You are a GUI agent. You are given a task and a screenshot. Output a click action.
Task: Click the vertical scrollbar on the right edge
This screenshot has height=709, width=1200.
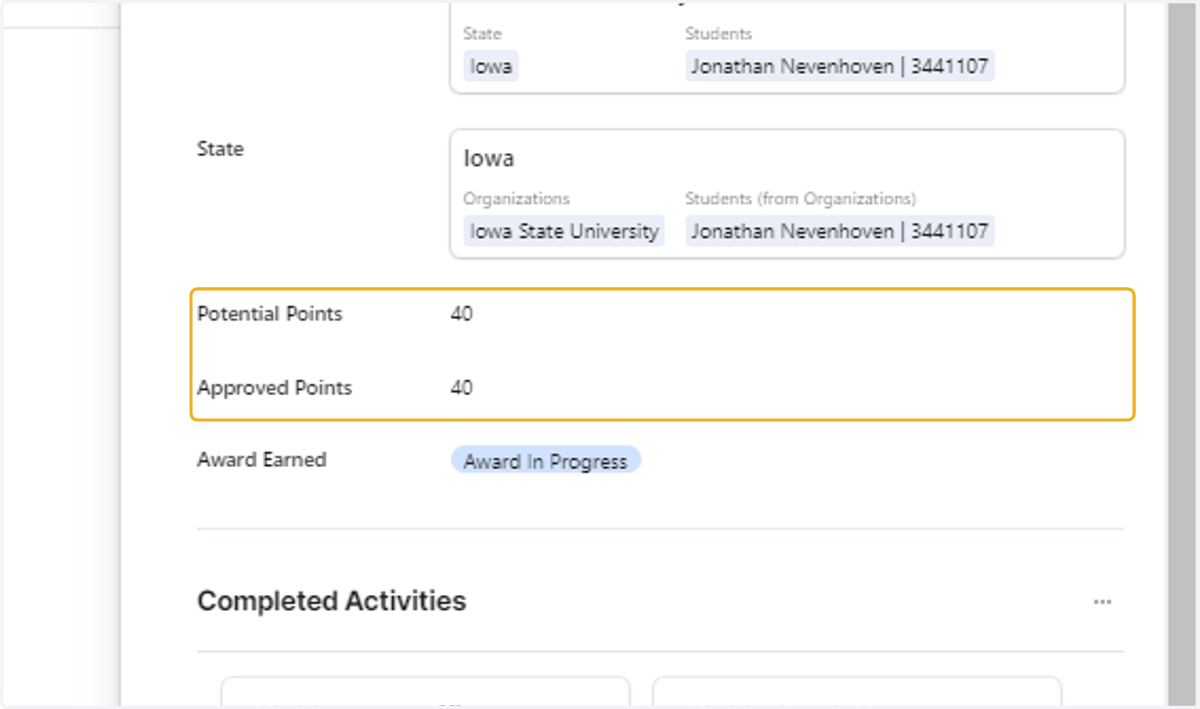[1180, 354]
